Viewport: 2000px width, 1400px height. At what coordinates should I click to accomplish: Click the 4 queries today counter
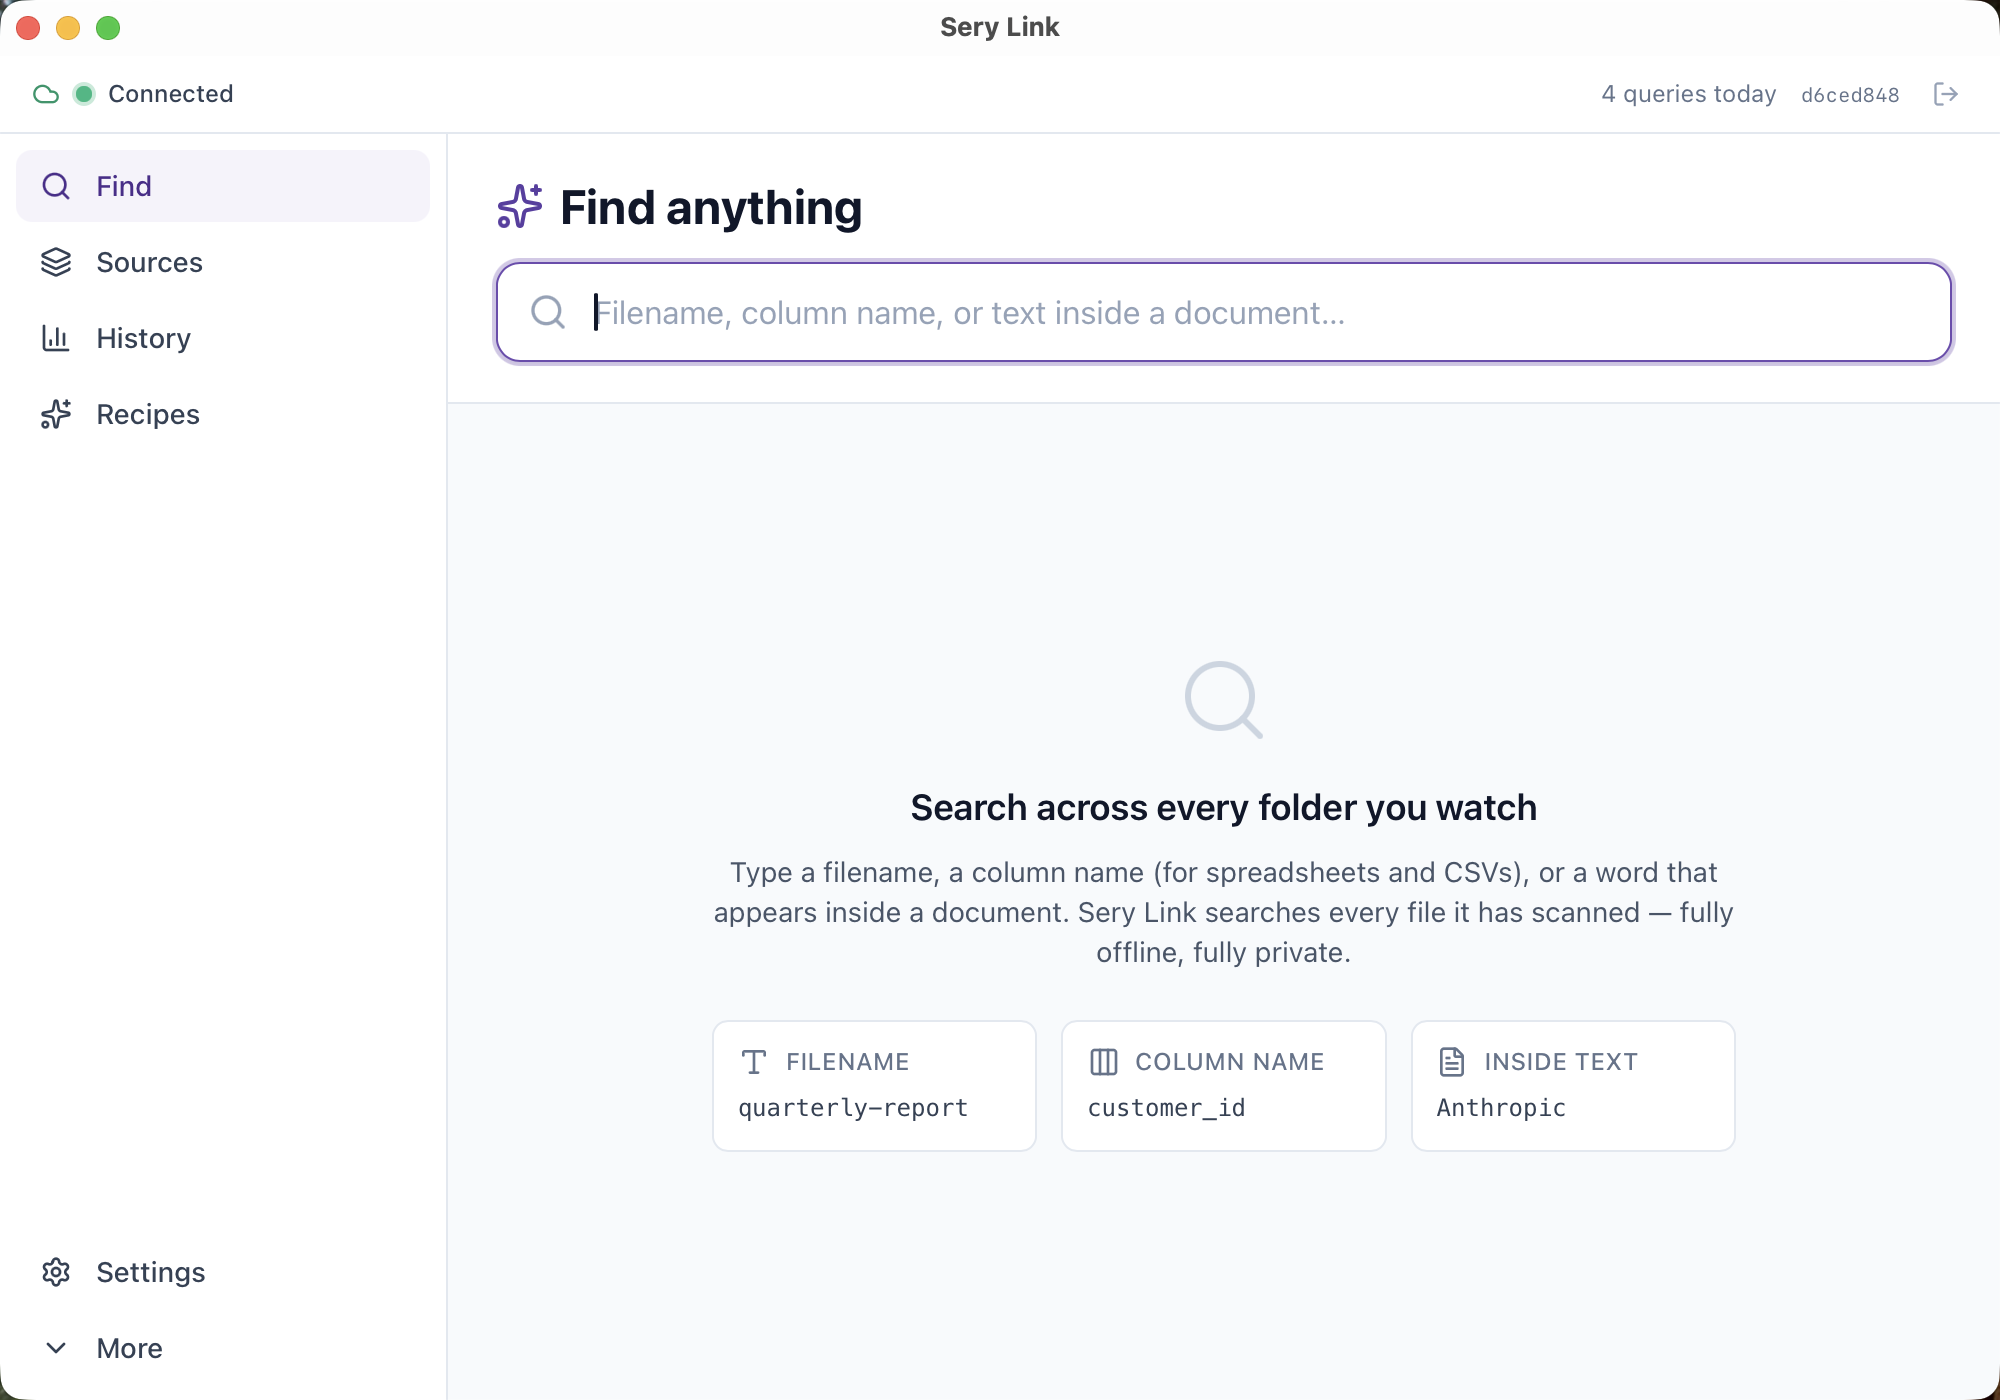pyautogui.click(x=1689, y=94)
